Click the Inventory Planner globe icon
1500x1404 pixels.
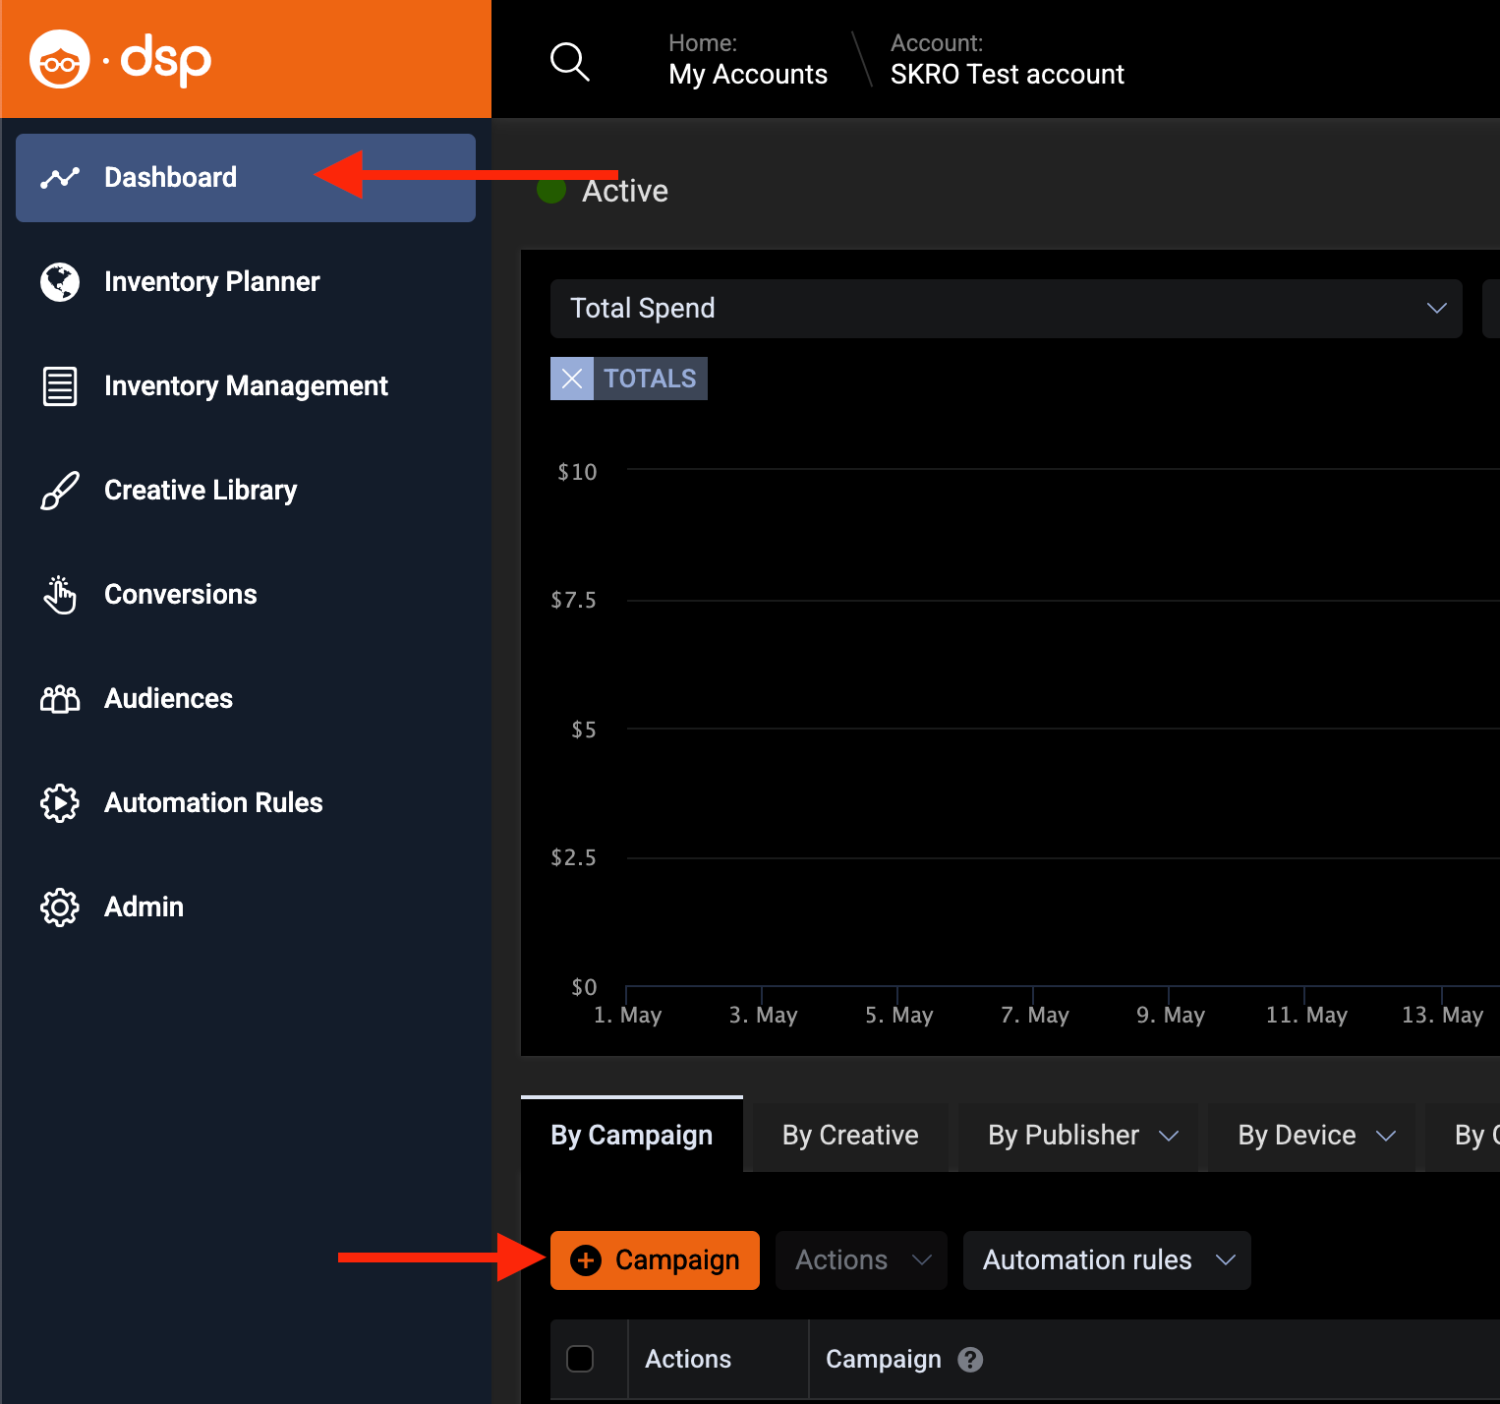(x=60, y=282)
